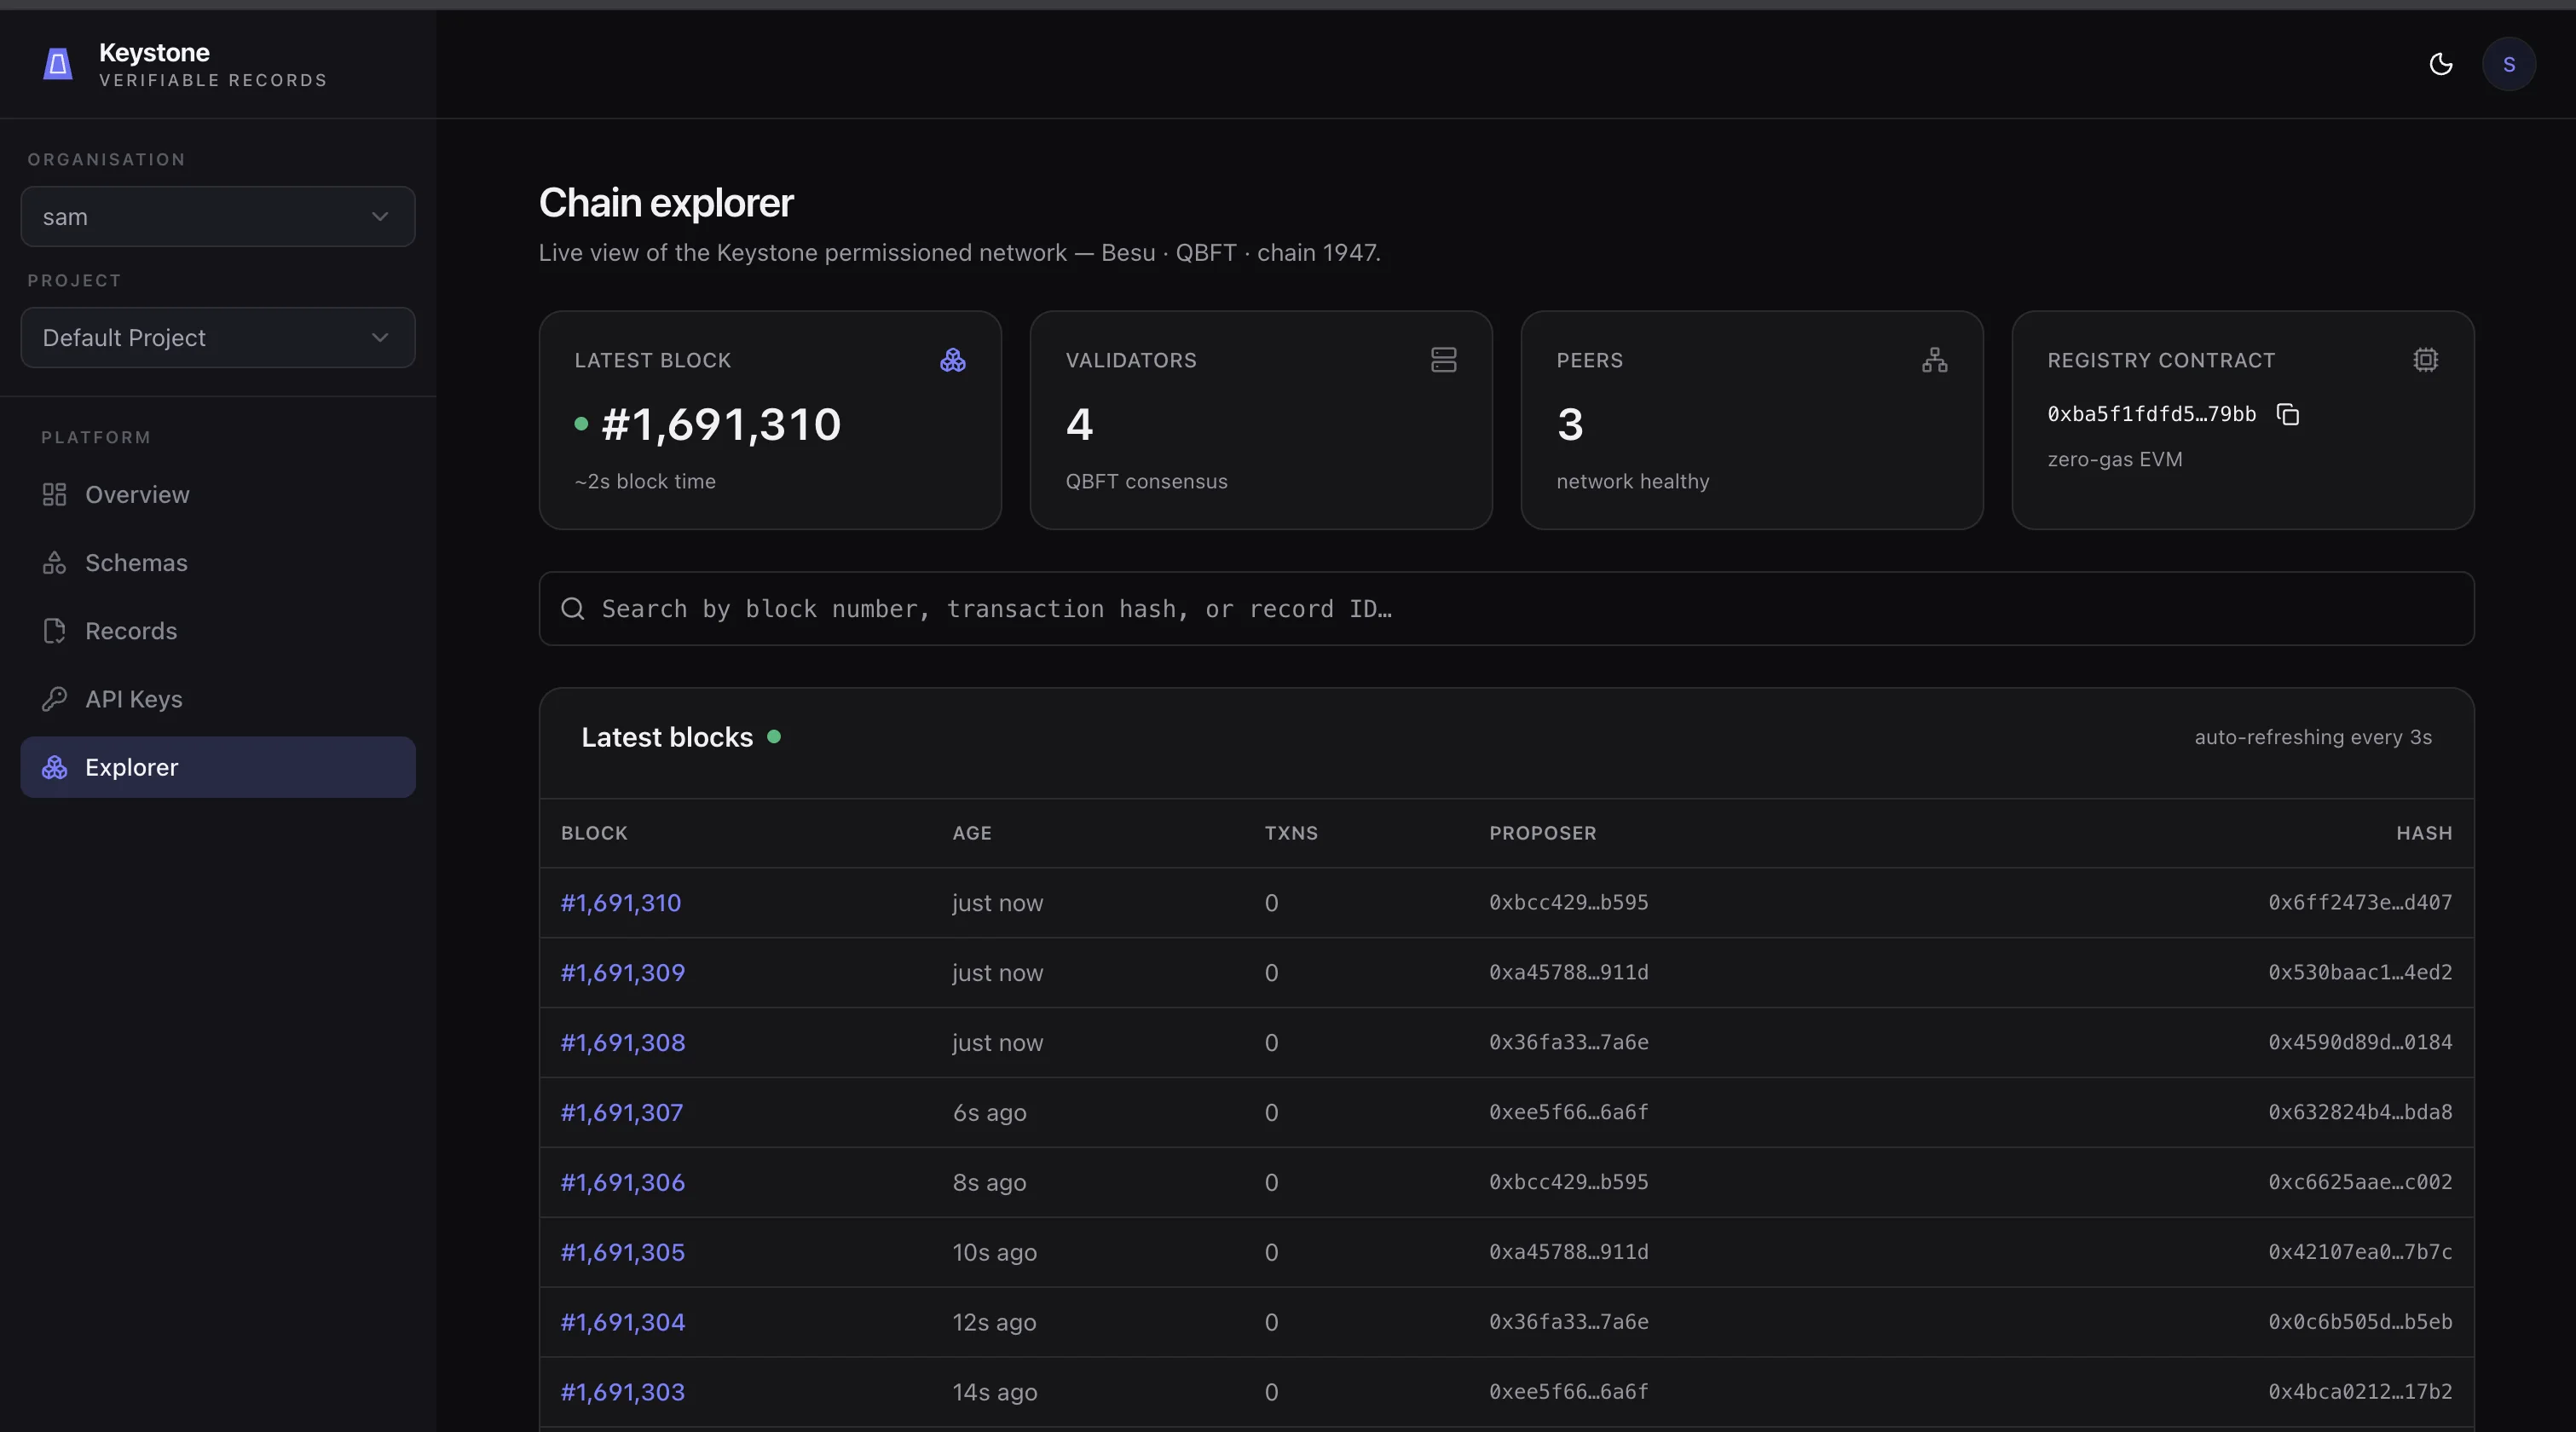Open block #1,691,305
2576x1432 pixels.
pyautogui.click(x=622, y=1253)
